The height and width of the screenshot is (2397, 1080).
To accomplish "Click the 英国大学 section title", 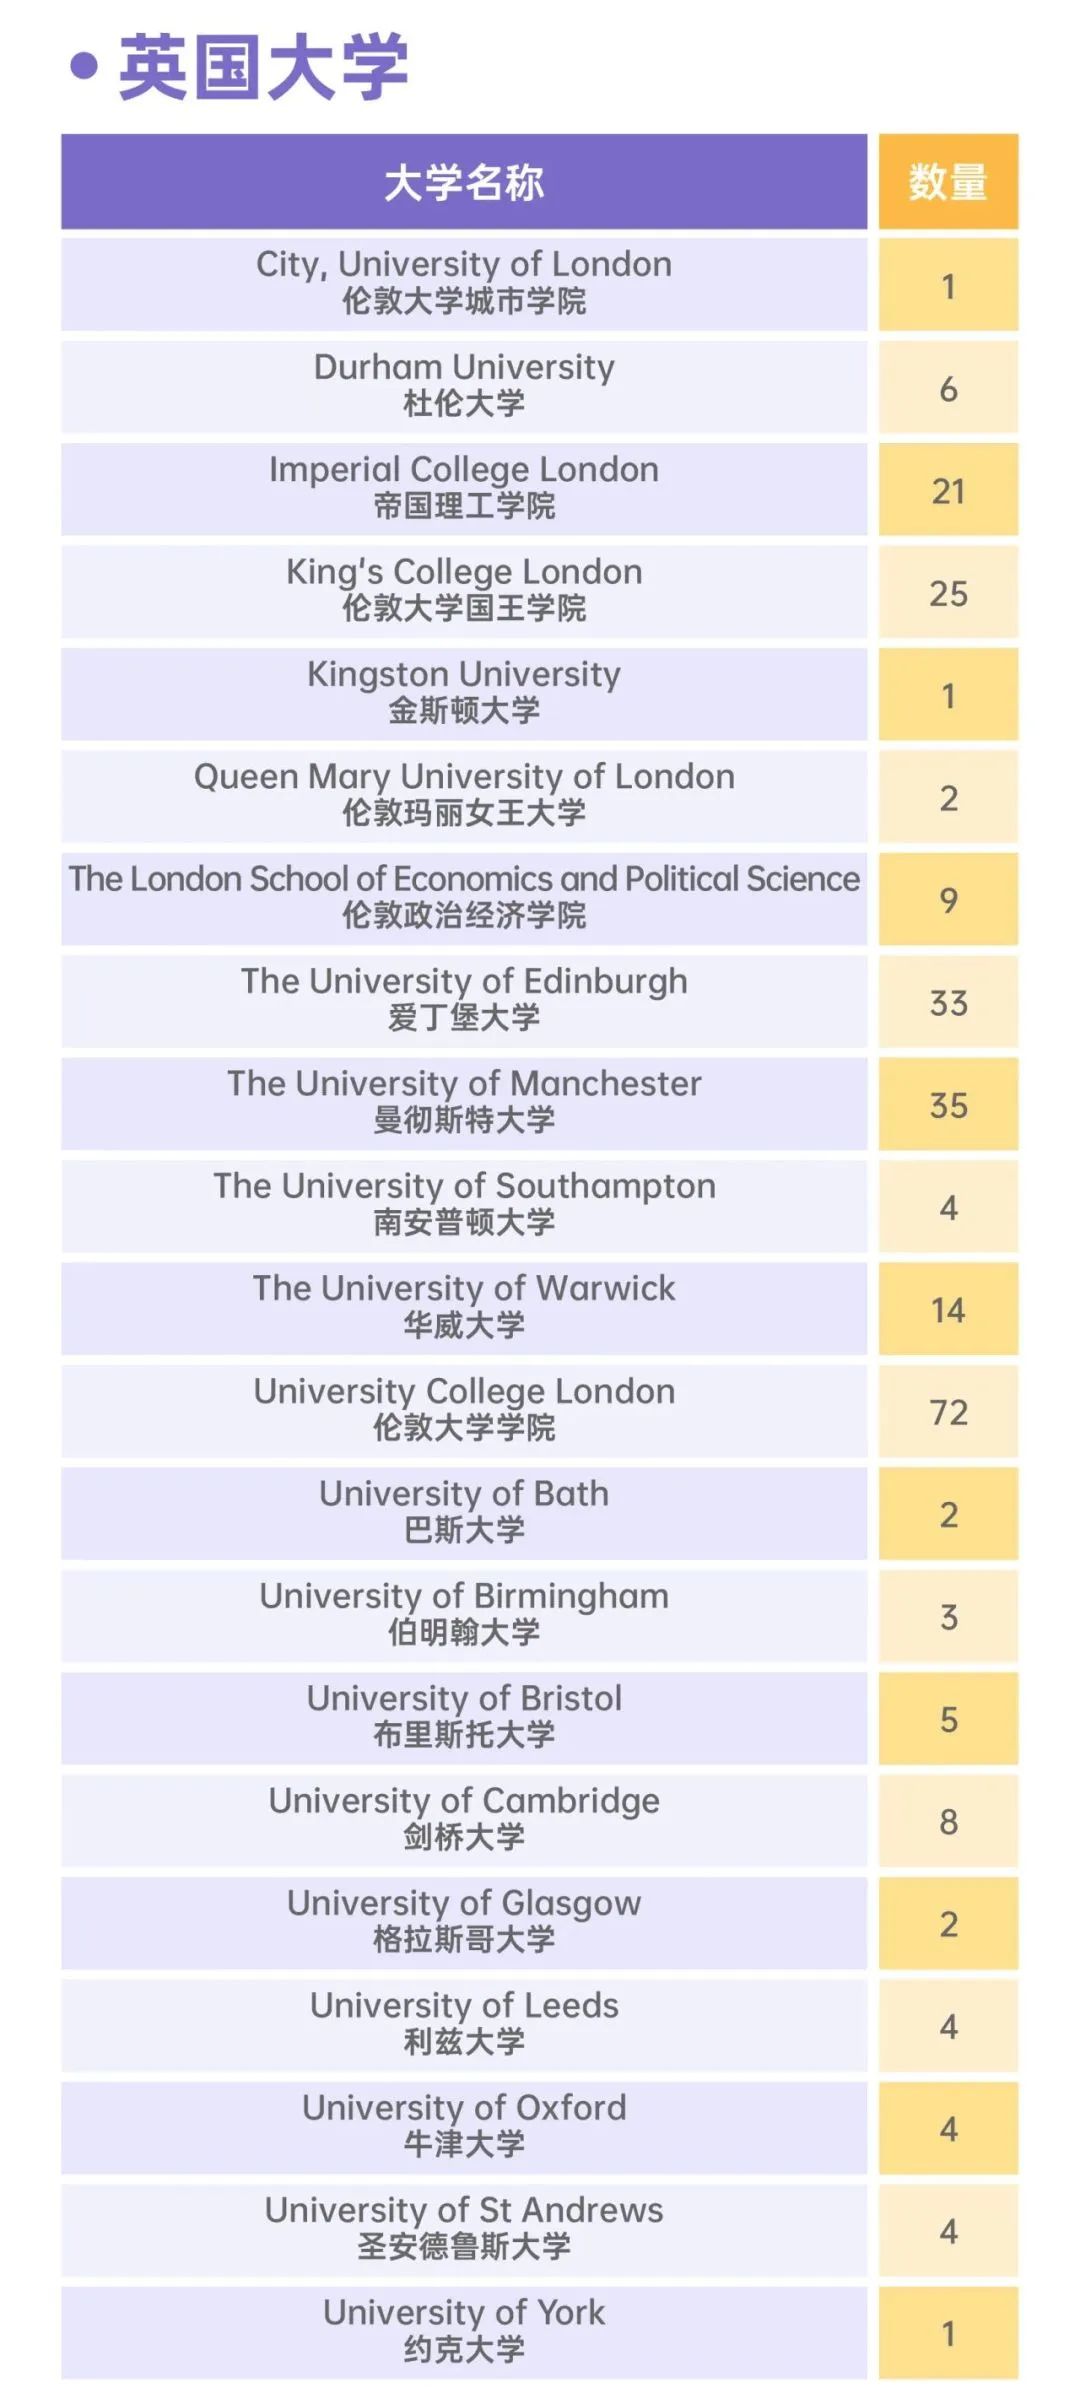I will [263, 67].
